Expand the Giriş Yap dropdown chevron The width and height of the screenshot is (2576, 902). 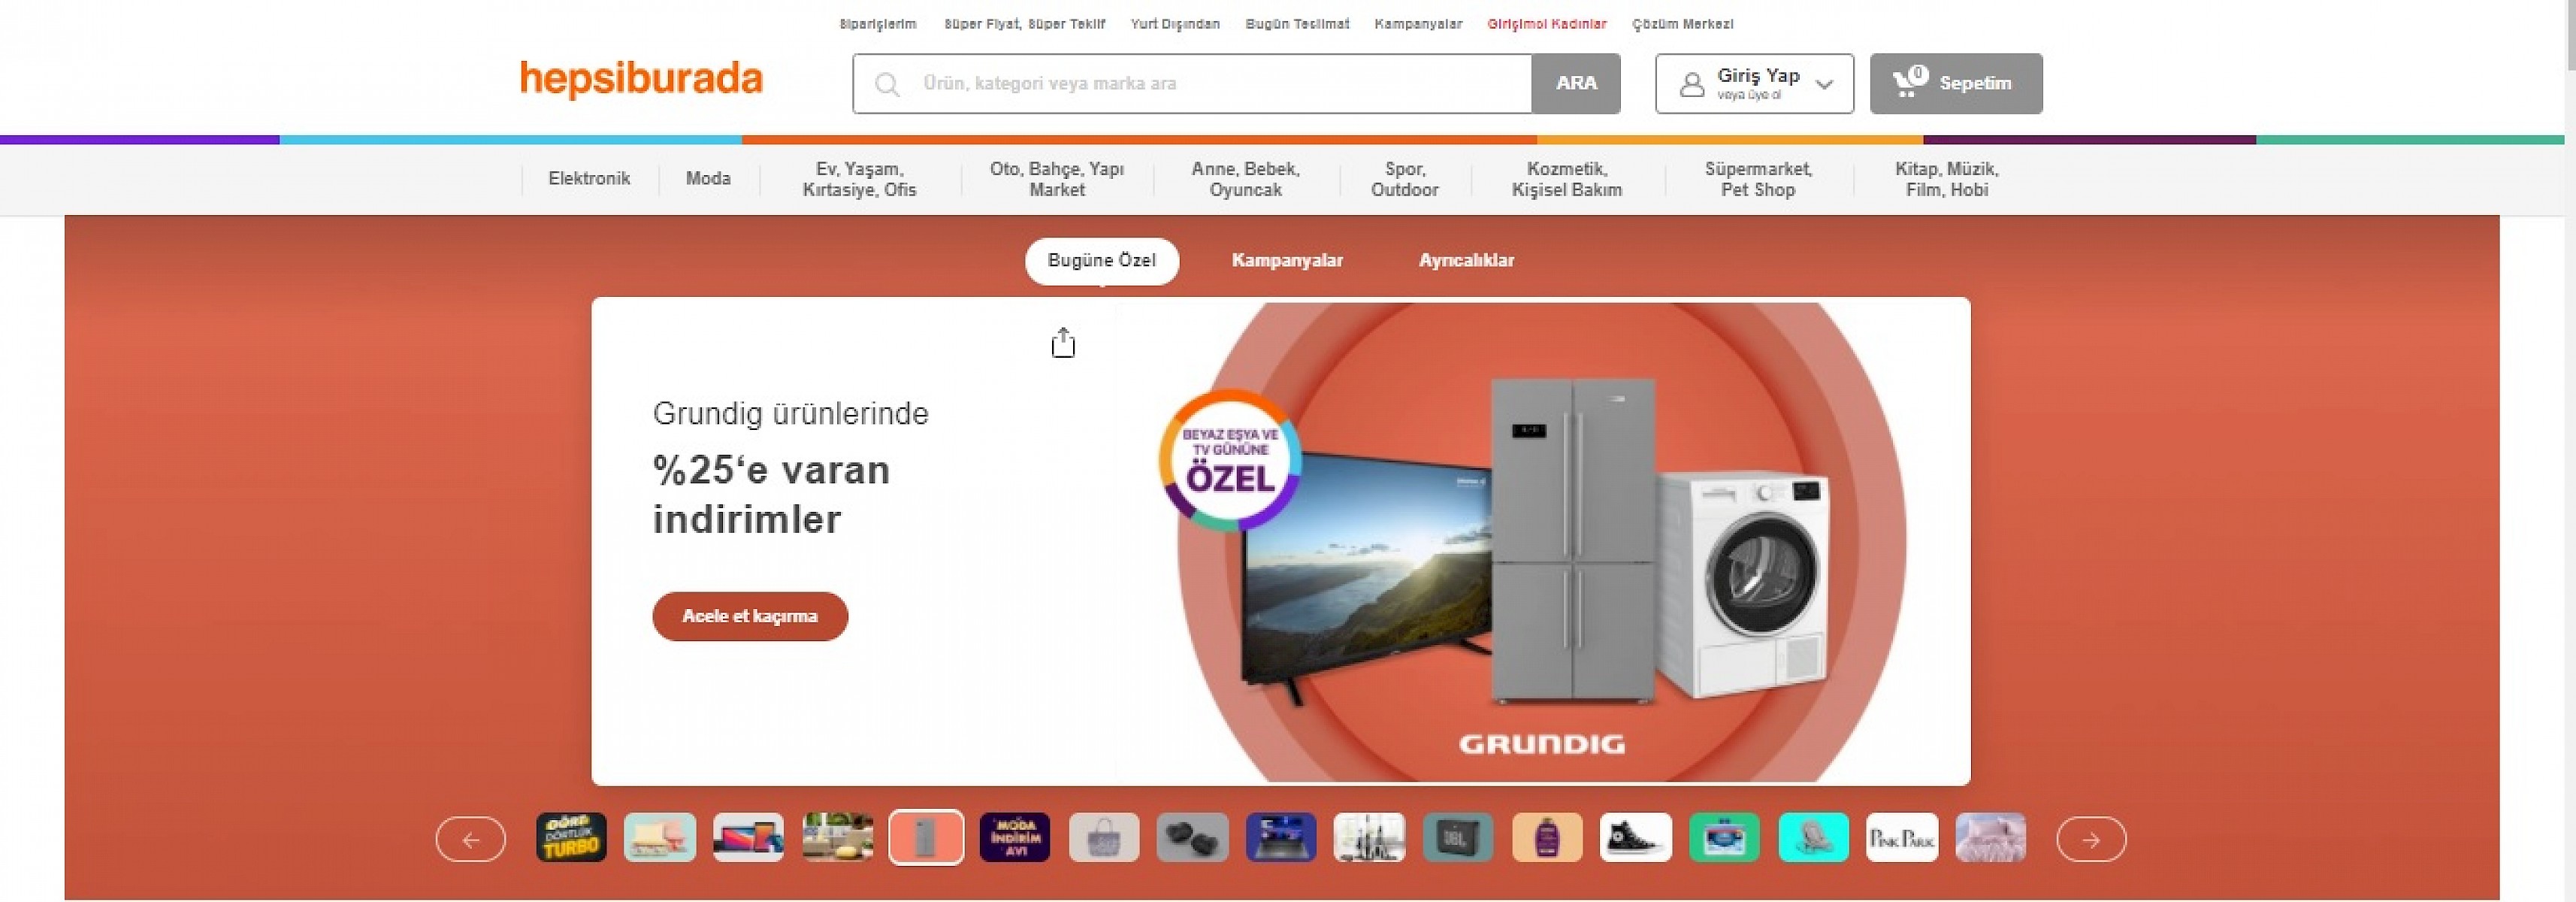[x=1824, y=84]
